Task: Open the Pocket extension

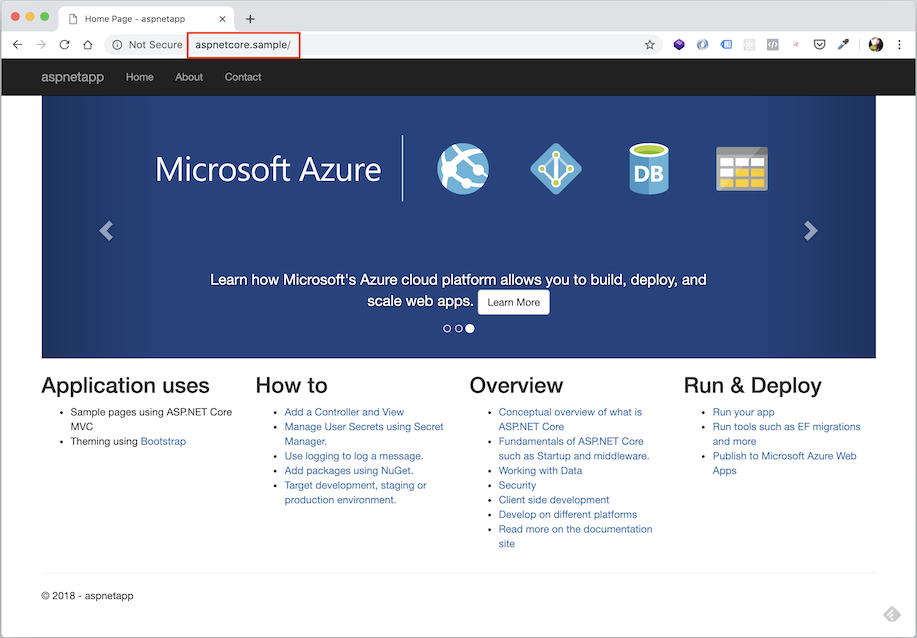Action: (x=819, y=44)
